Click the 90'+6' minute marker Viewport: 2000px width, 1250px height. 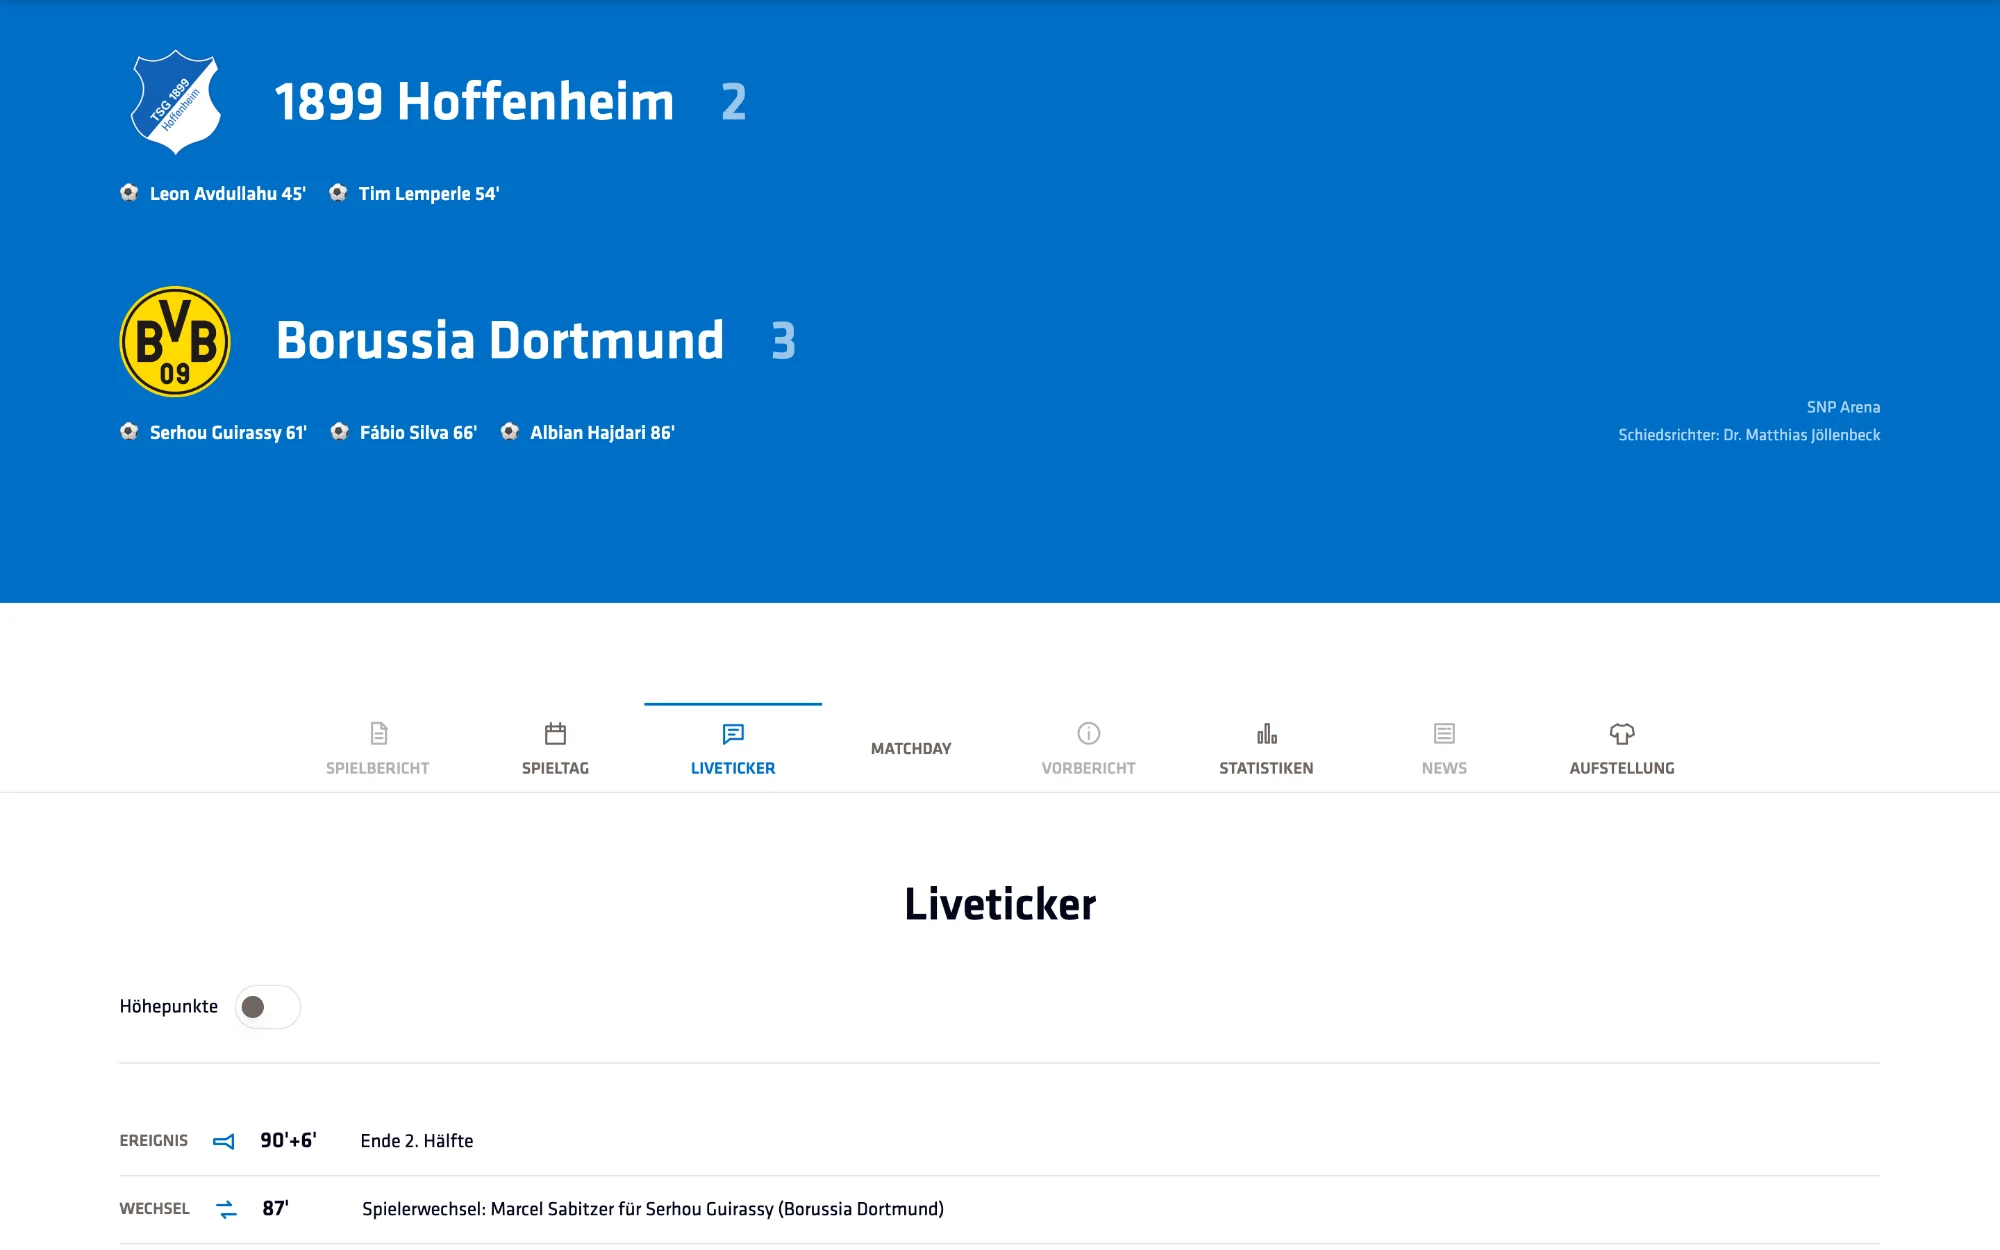coord(288,1141)
